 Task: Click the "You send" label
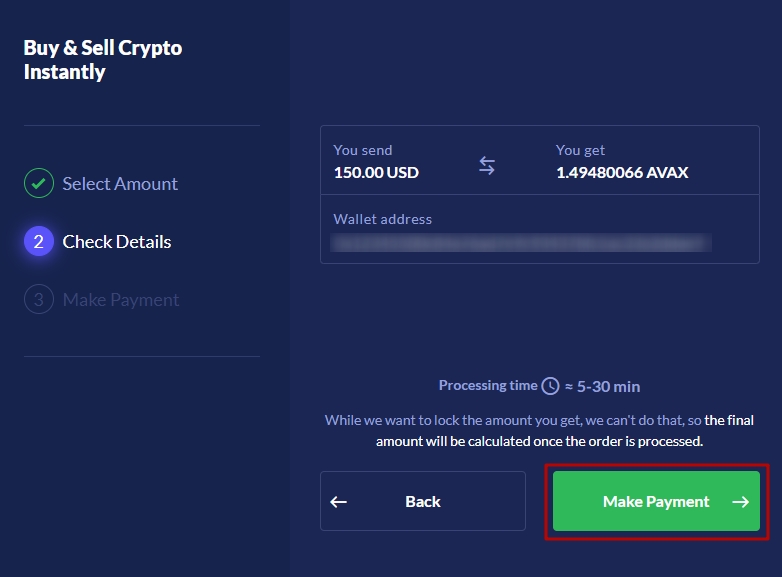363,150
